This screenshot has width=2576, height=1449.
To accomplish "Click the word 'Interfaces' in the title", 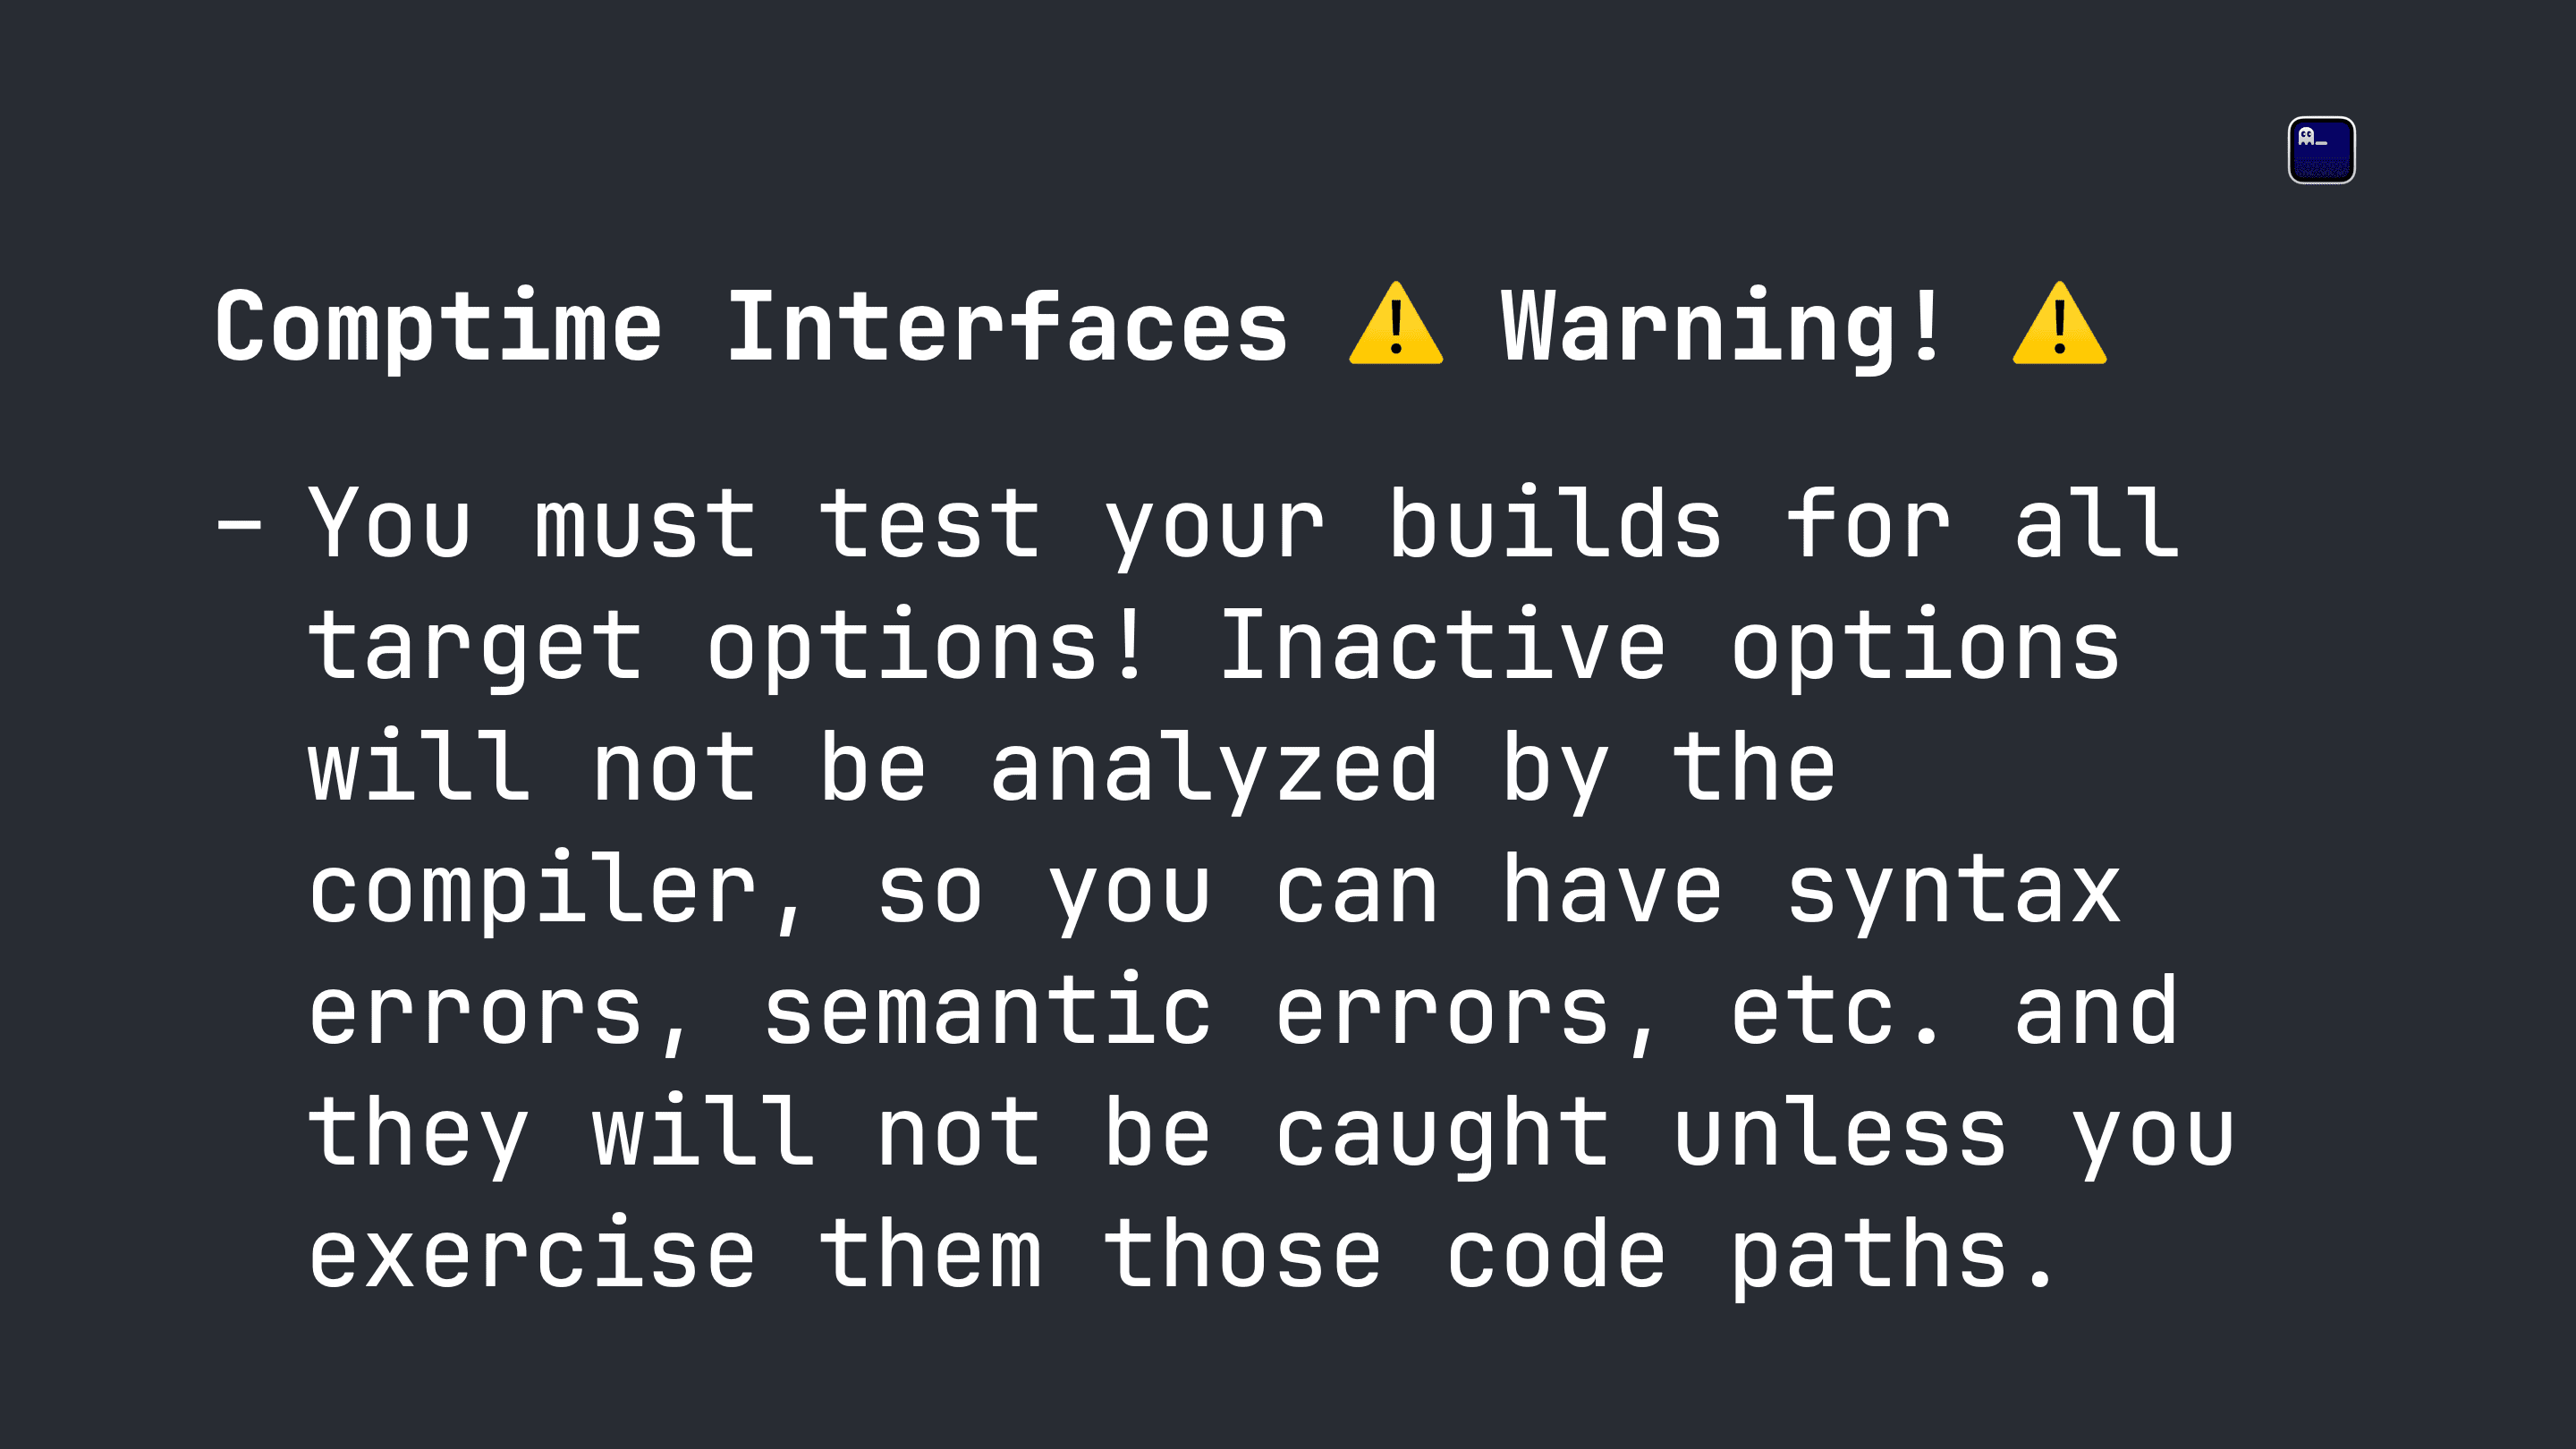I will click(1007, 326).
